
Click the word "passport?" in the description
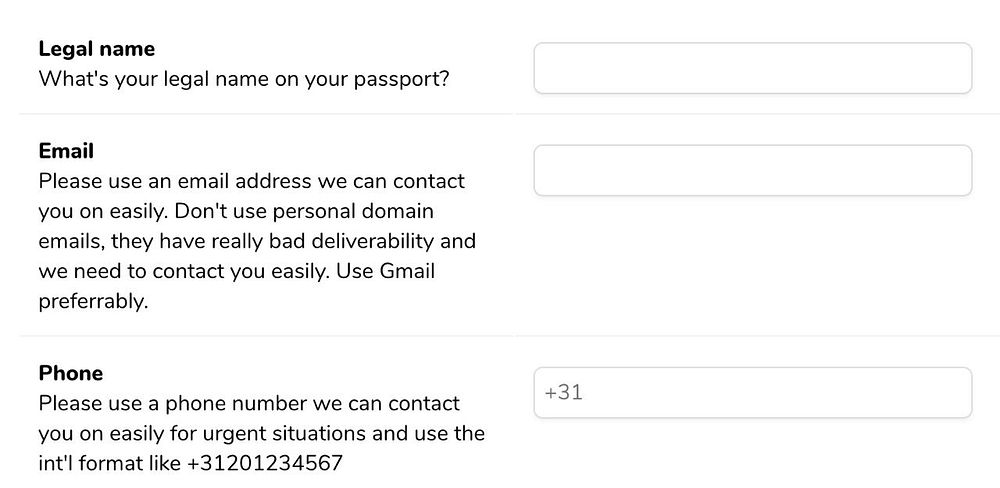[402, 78]
